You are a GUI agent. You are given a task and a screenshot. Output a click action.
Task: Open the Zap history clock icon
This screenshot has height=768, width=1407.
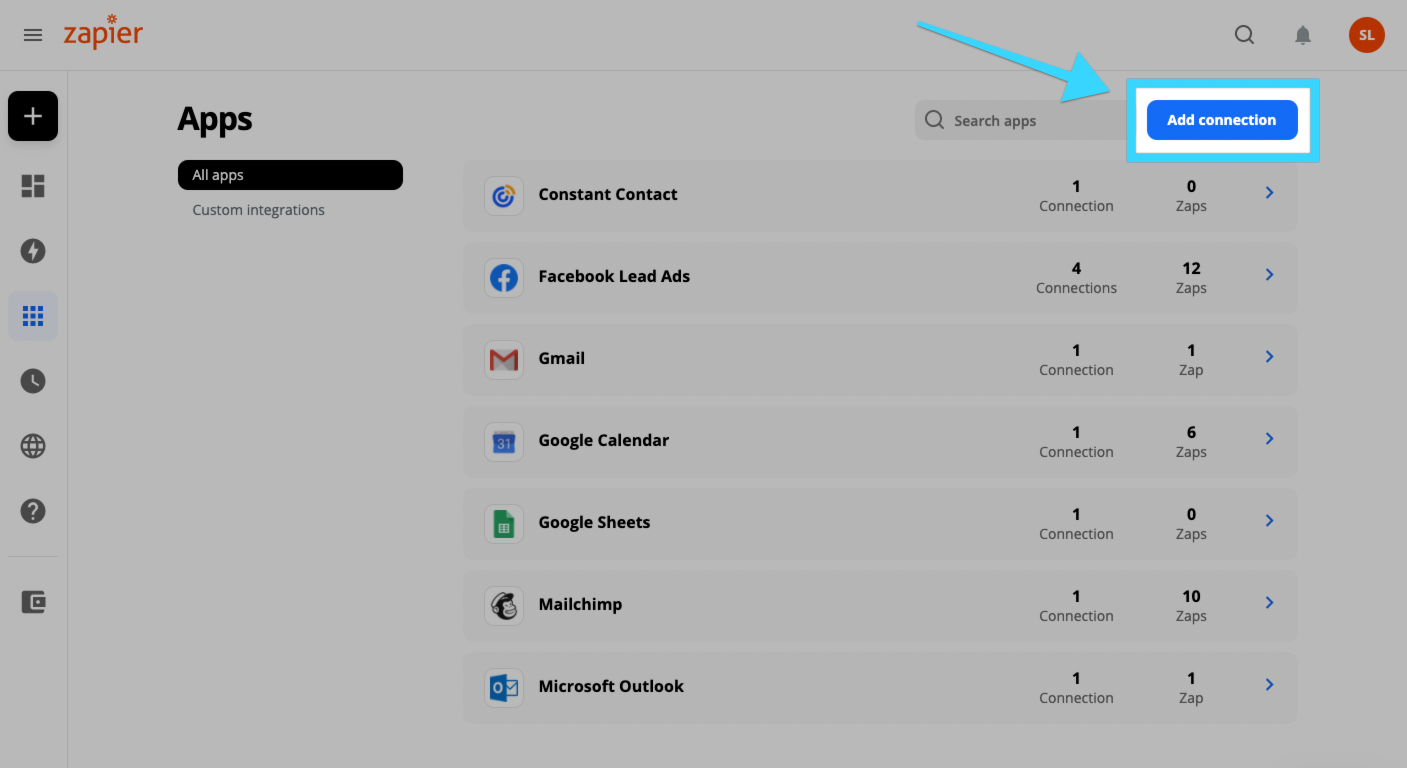33,381
